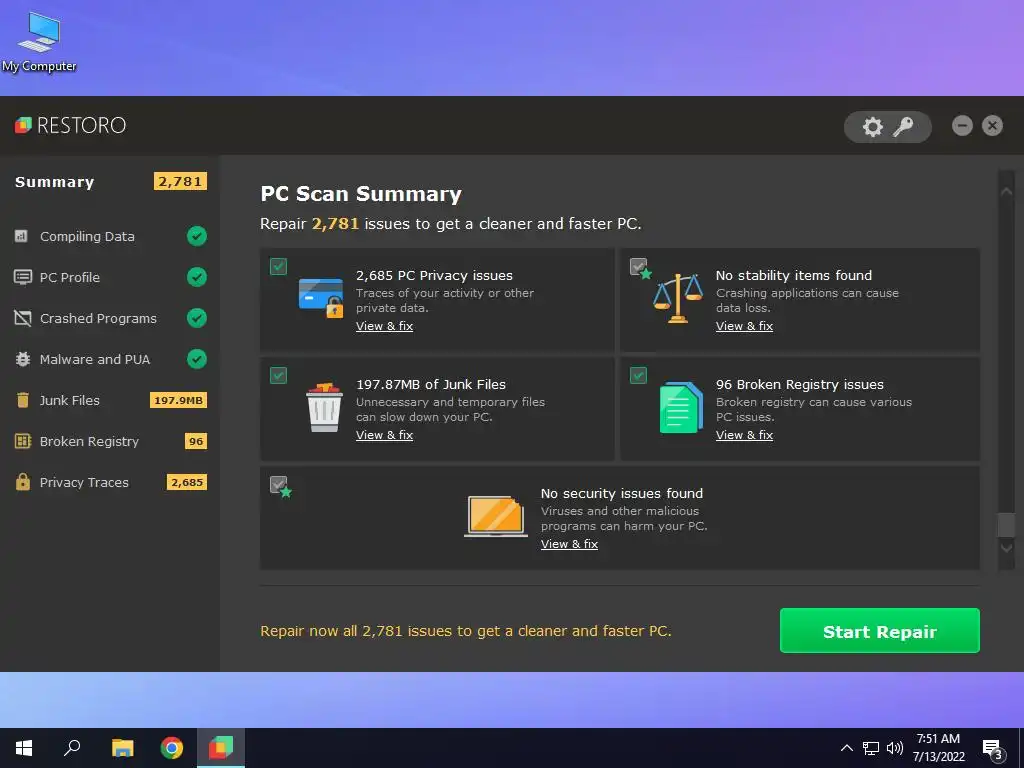Click the volume speaker tray icon
Screen dimensions: 1024x768
click(895, 748)
